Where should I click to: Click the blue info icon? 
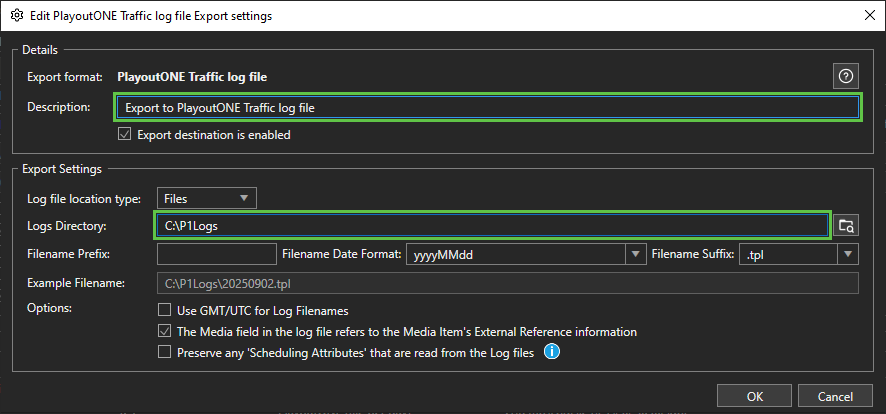point(552,352)
